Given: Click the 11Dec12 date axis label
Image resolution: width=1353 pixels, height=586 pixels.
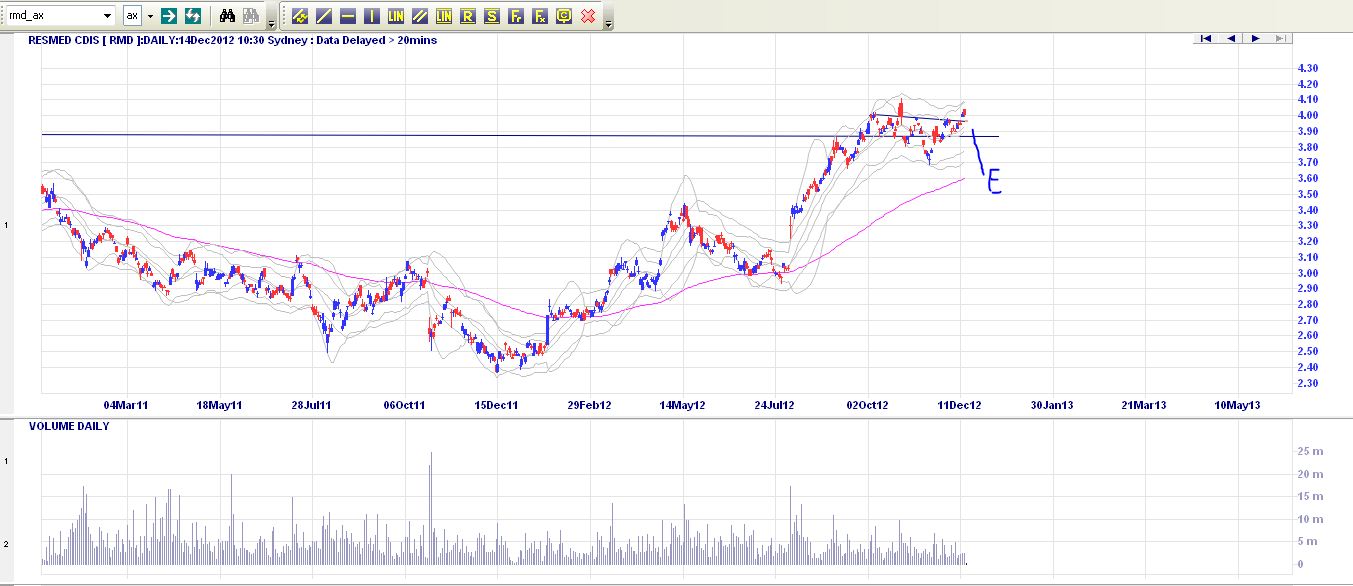Looking at the screenshot, I should (x=960, y=405).
